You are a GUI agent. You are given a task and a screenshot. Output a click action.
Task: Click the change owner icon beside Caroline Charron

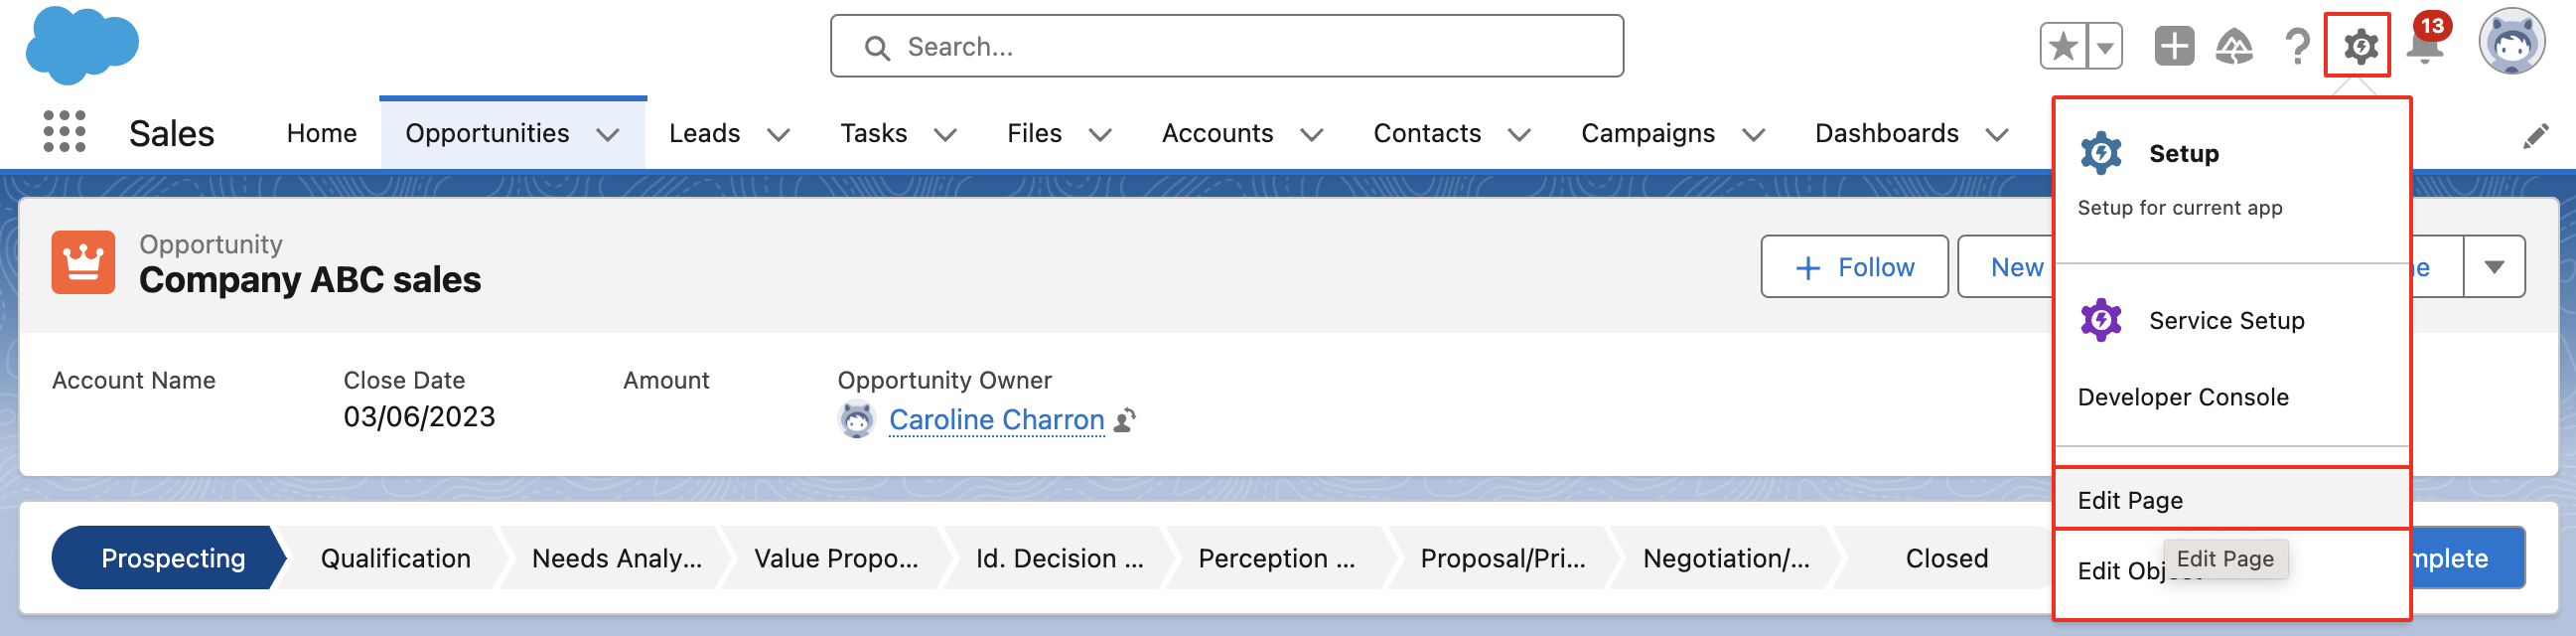(x=1125, y=420)
